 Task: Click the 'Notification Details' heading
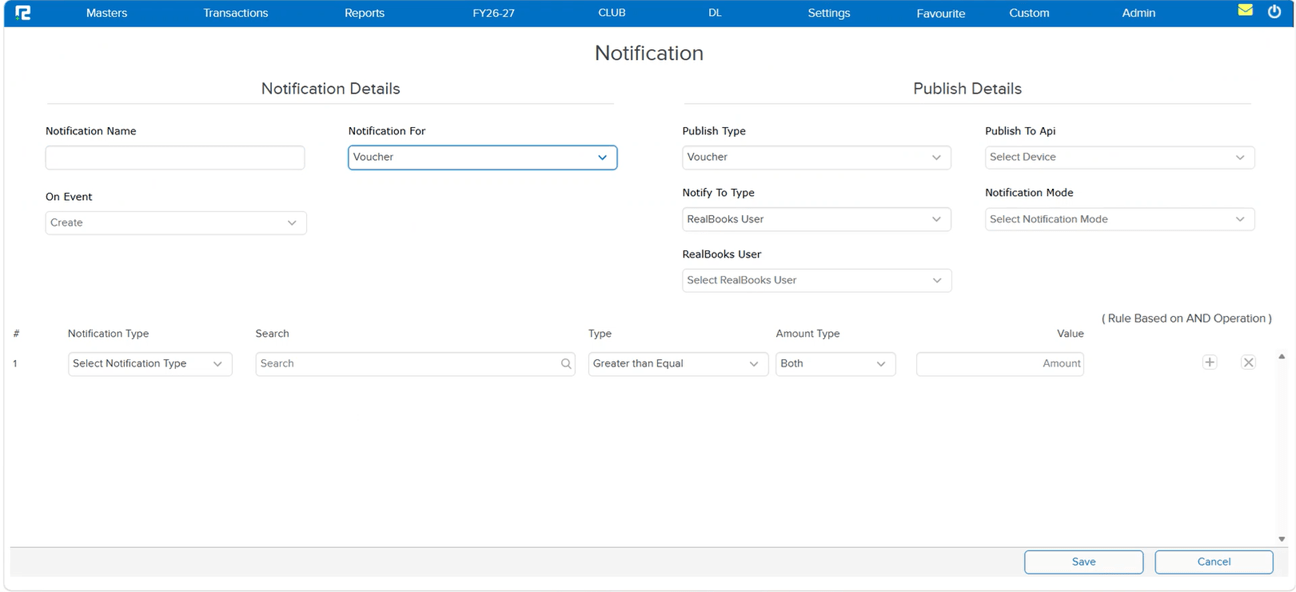[x=331, y=89]
